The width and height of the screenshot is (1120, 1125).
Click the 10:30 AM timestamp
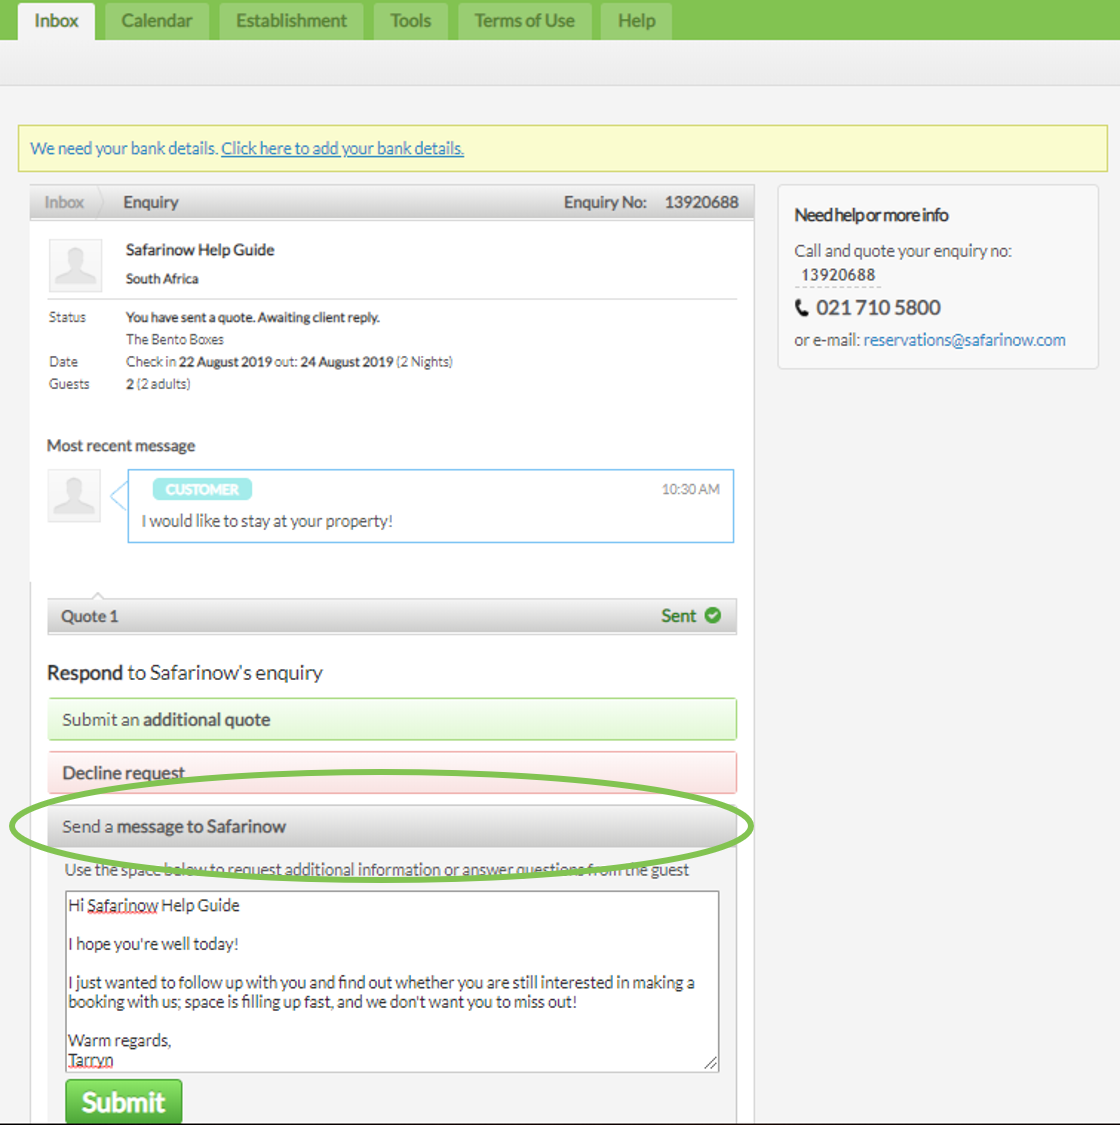click(690, 489)
